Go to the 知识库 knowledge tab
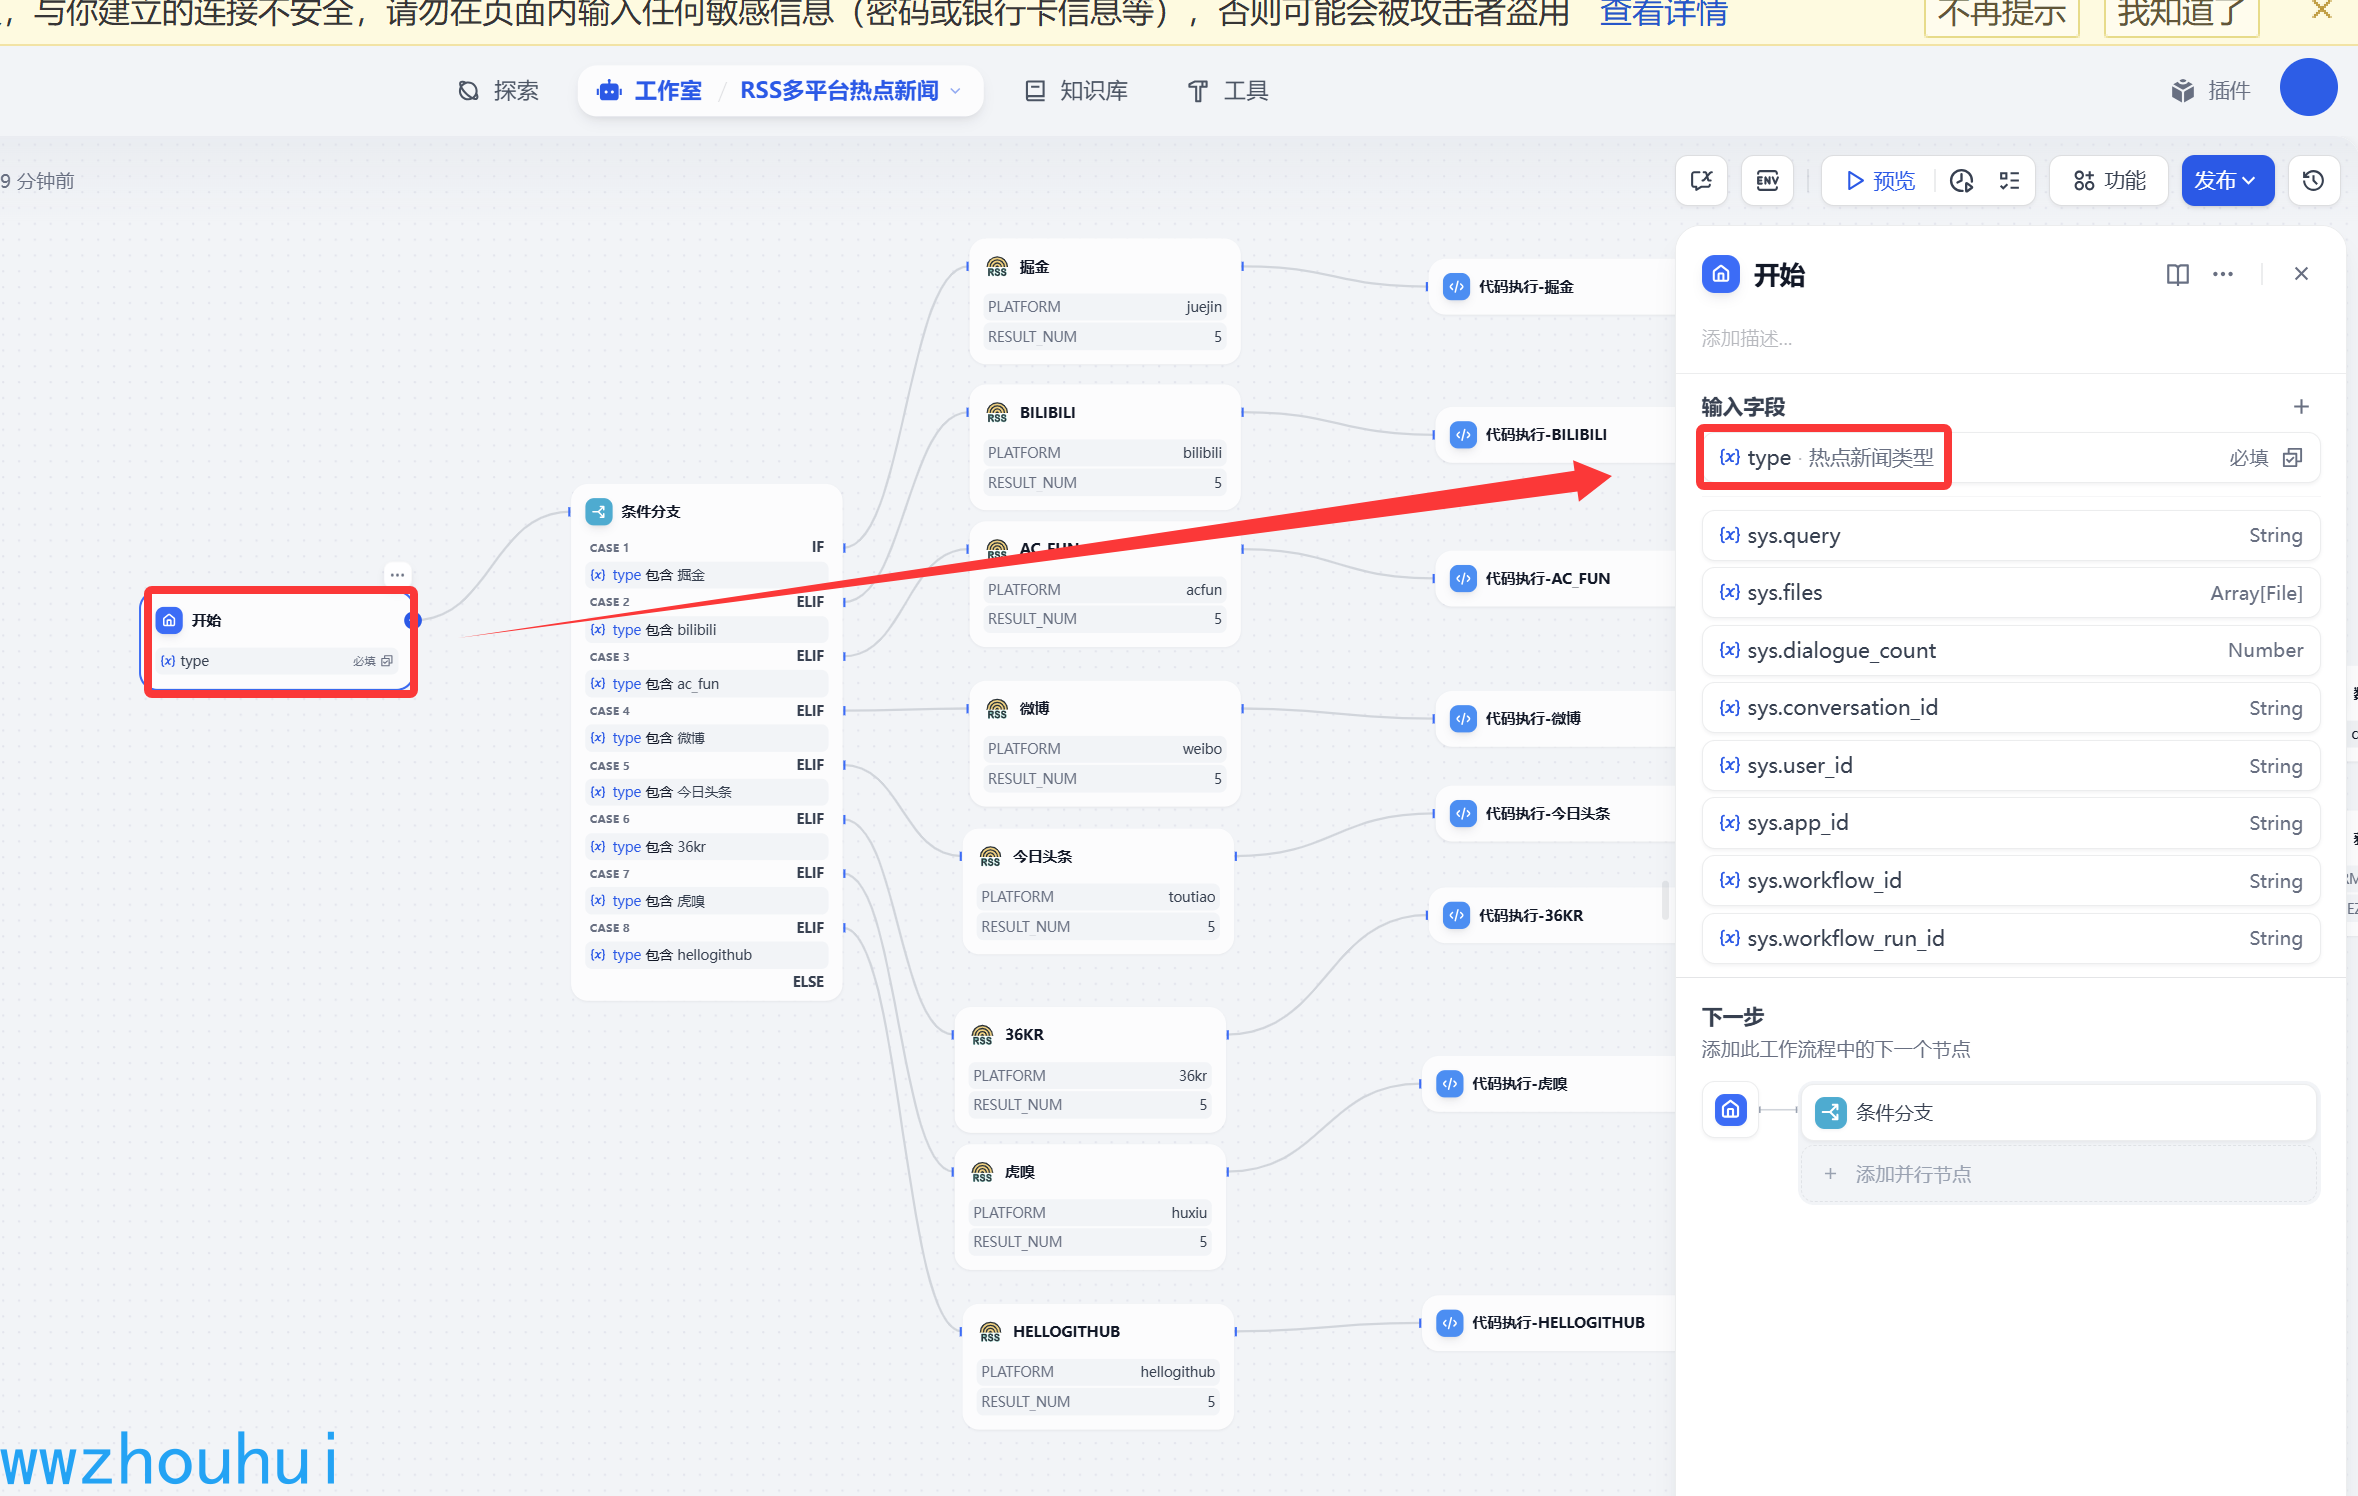Image resolution: width=2358 pixels, height=1496 pixels. click(1077, 91)
